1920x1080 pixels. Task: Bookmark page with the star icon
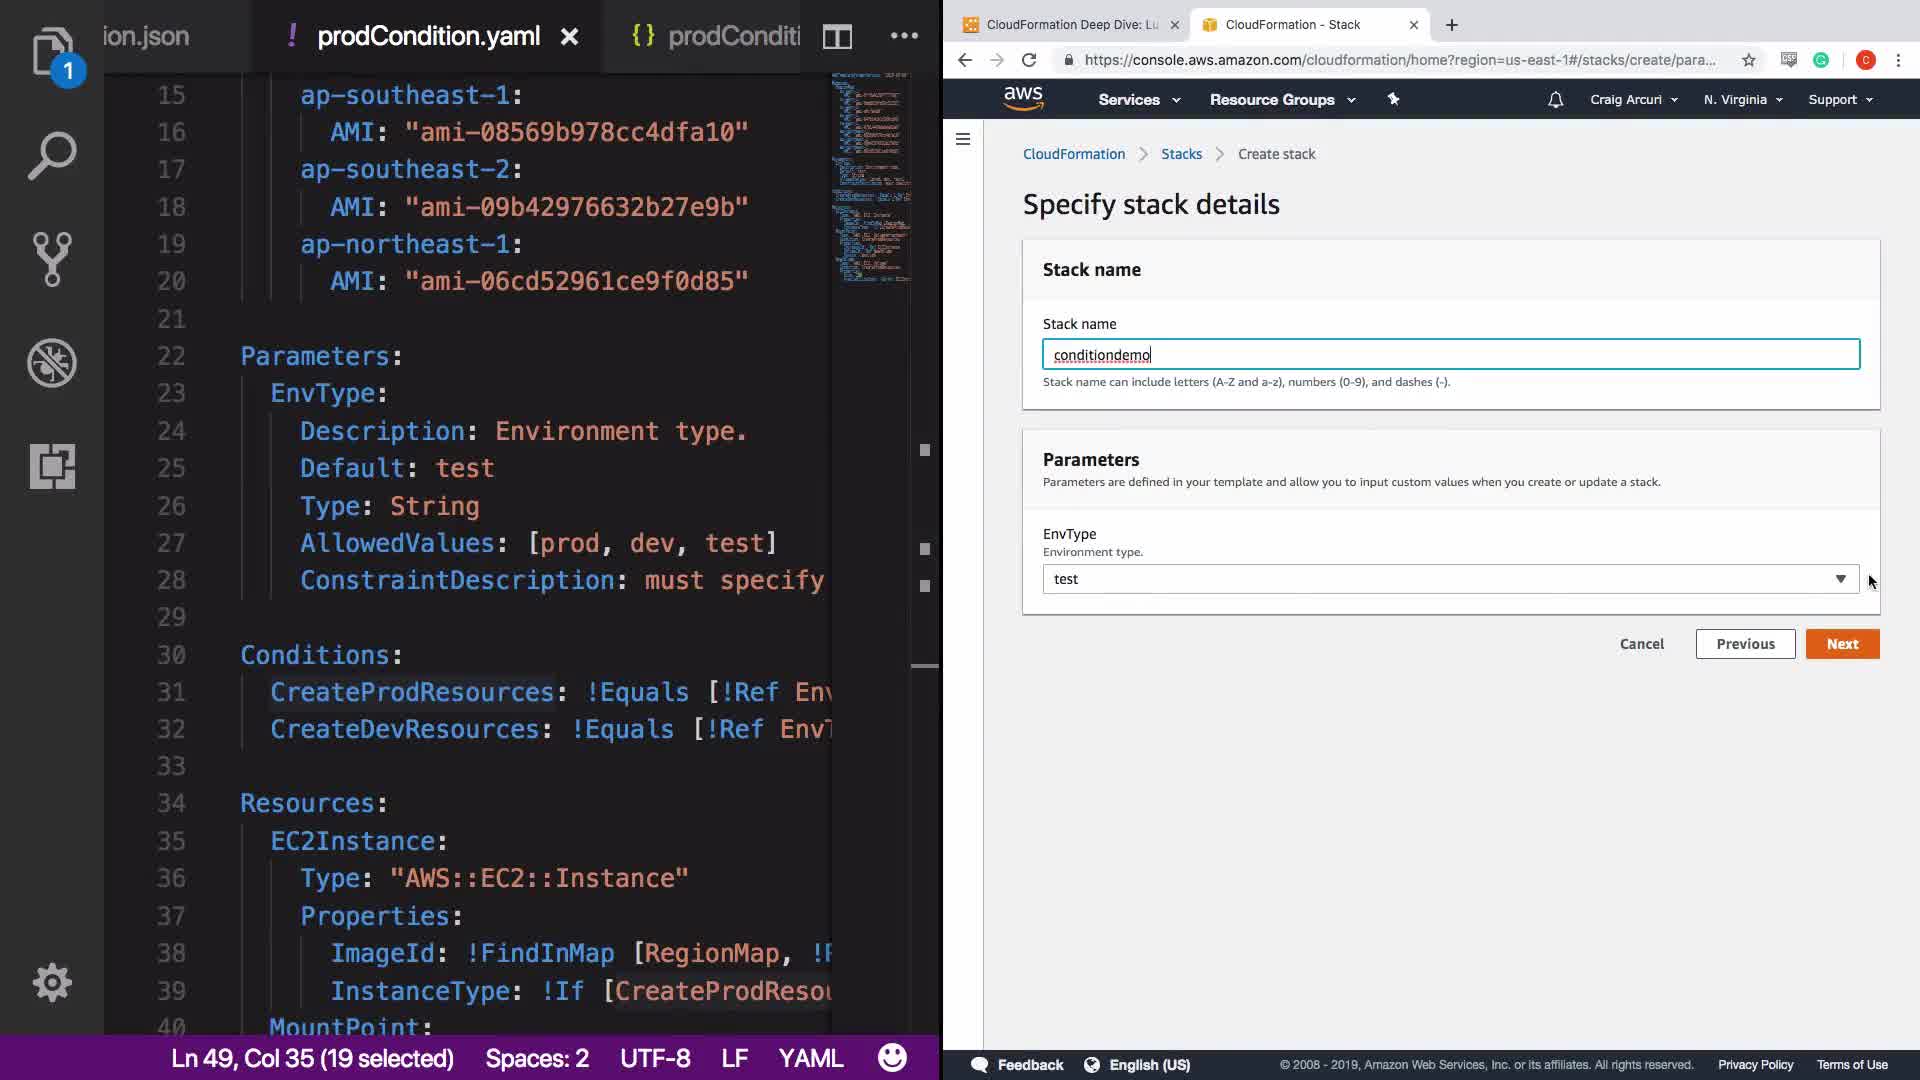click(x=1748, y=60)
